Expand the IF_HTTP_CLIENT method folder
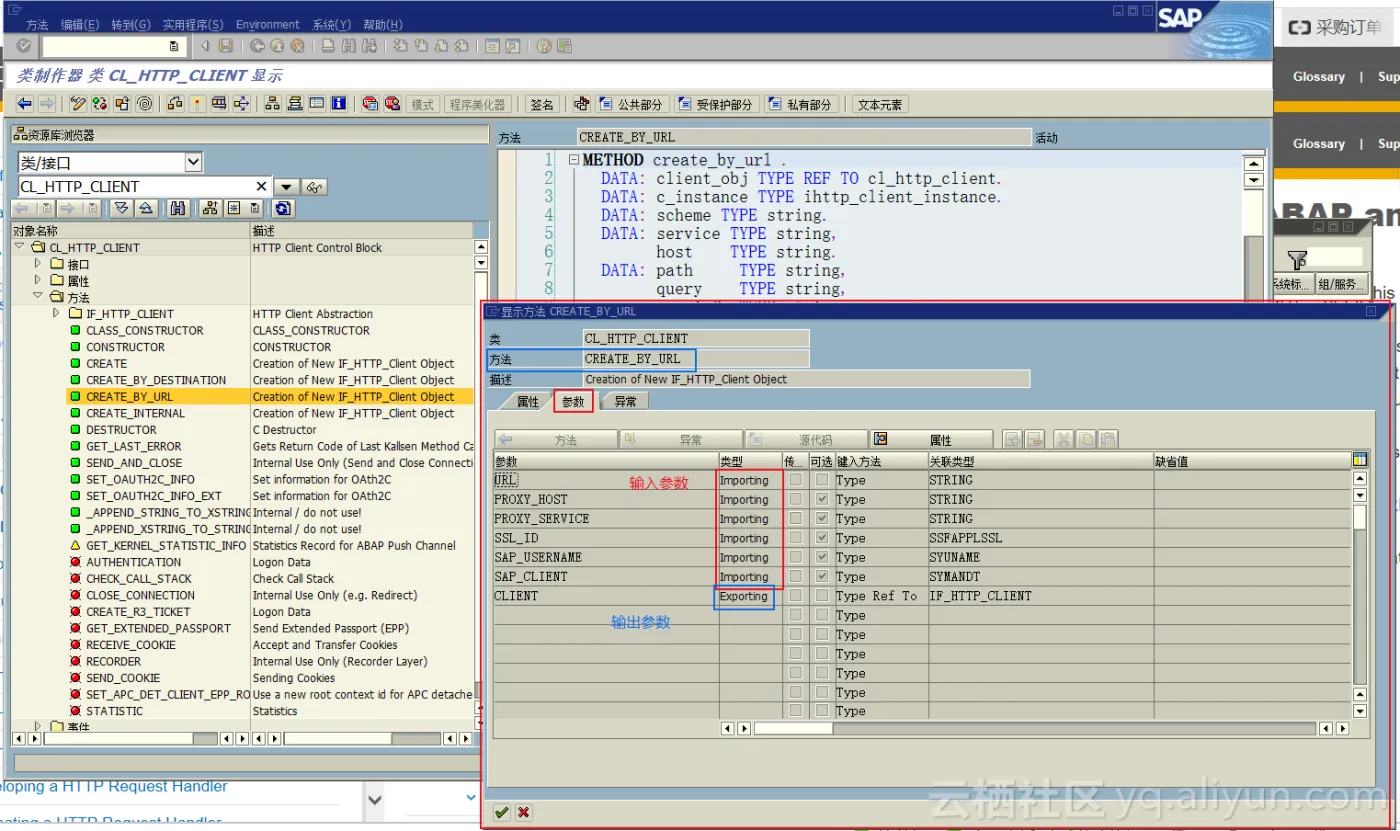The width and height of the screenshot is (1400, 831). tap(56, 313)
